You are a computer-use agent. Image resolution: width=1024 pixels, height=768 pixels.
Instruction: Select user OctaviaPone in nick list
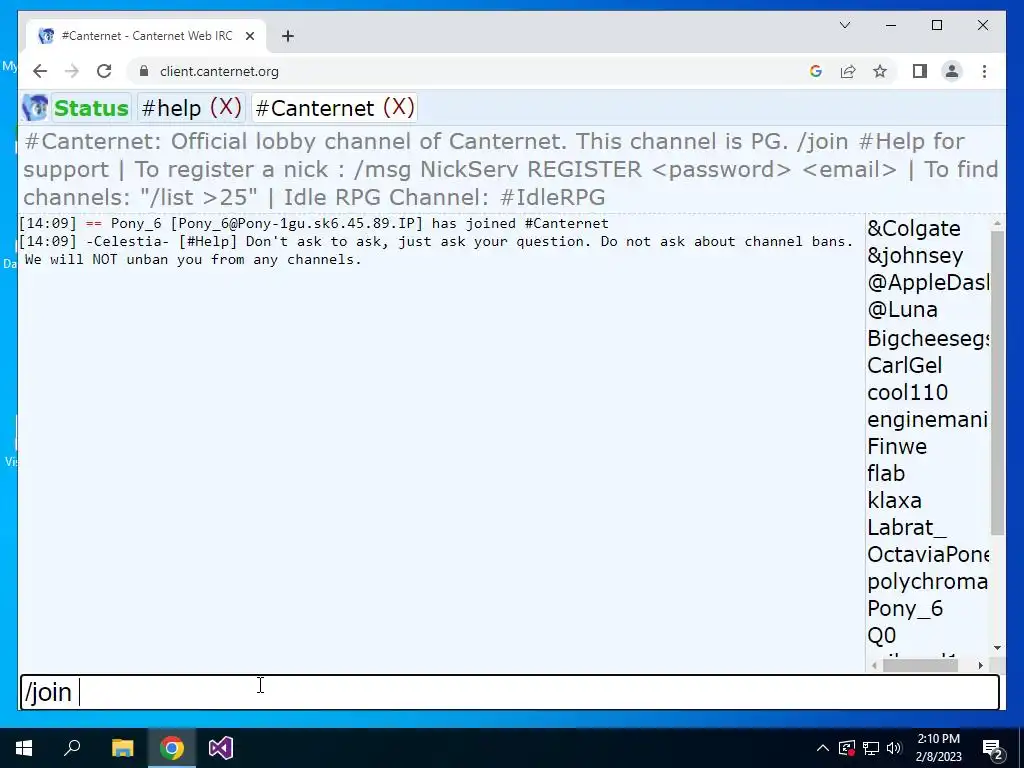[928, 555]
